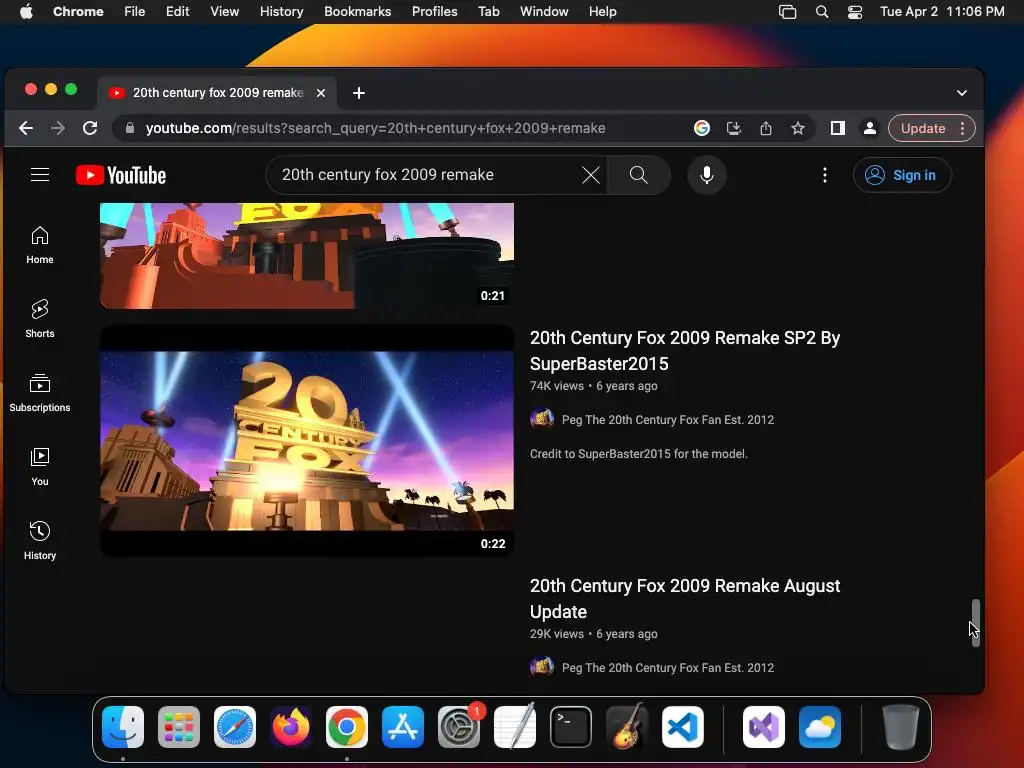Open the 0:22 video thumbnail
Viewport: 1024px width, 768px height.
click(307, 441)
